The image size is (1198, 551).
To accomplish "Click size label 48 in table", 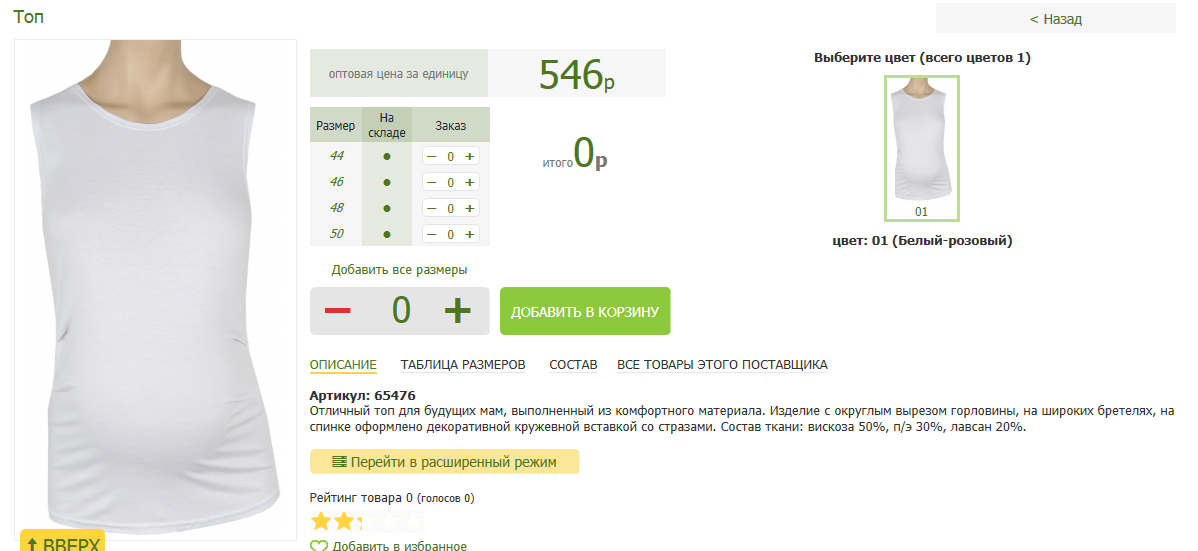I will [x=336, y=207].
